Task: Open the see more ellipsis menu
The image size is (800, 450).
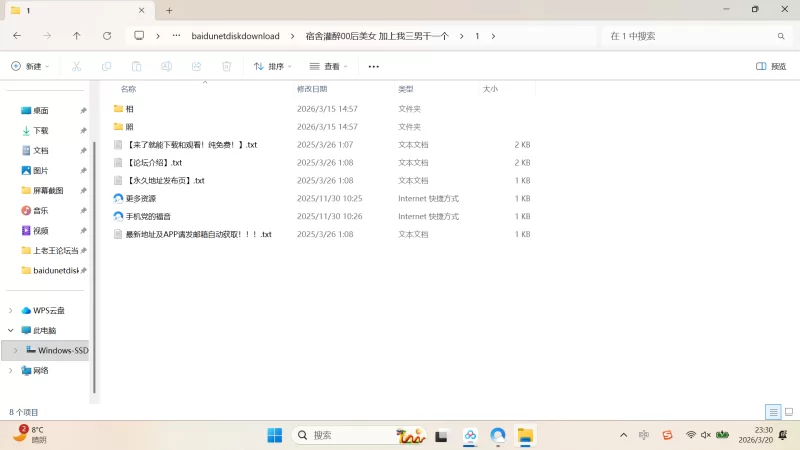Action: point(374,66)
